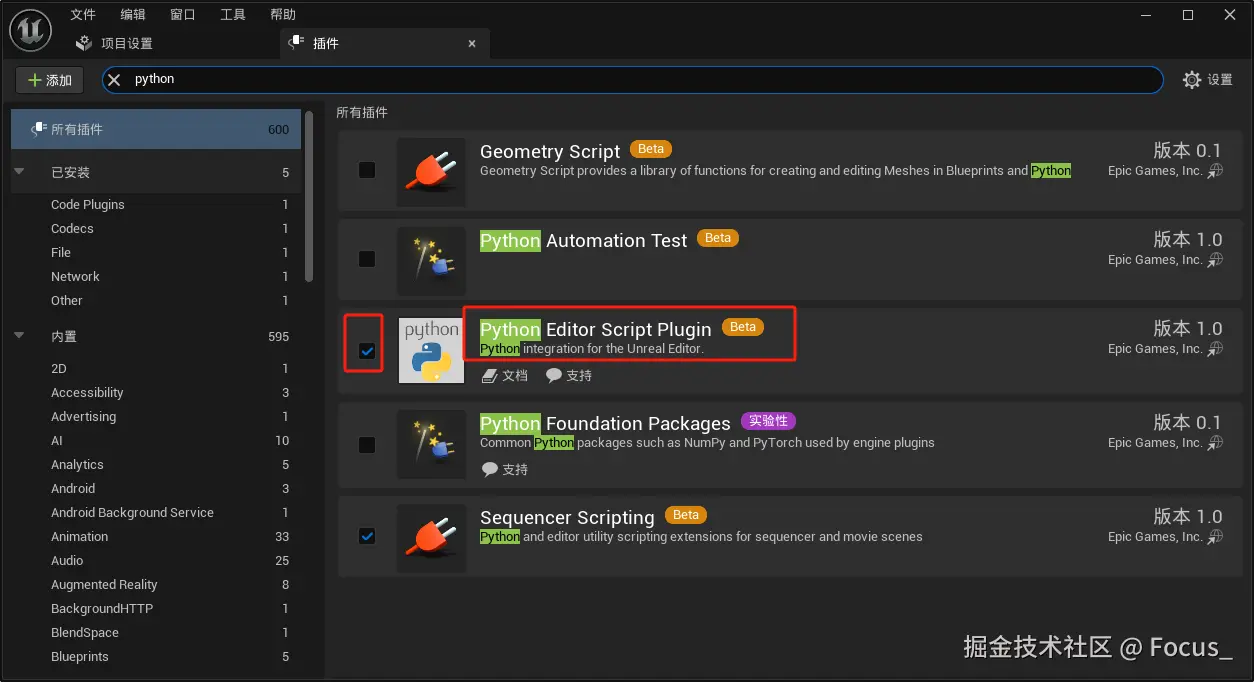Click the Sequencer Scripting plug icon
Image resolution: width=1254 pixels, height=682 pixels.
pos(431,538)
